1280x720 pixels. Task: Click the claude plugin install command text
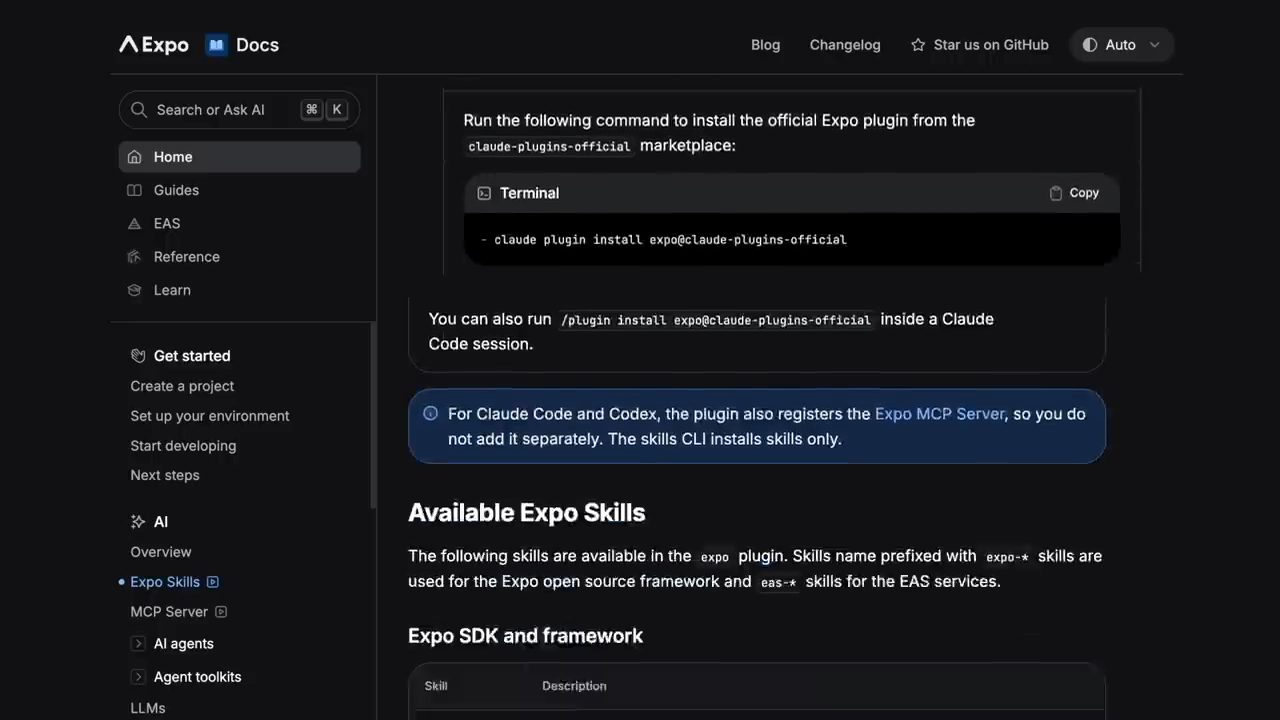click(x=670, y=240)
